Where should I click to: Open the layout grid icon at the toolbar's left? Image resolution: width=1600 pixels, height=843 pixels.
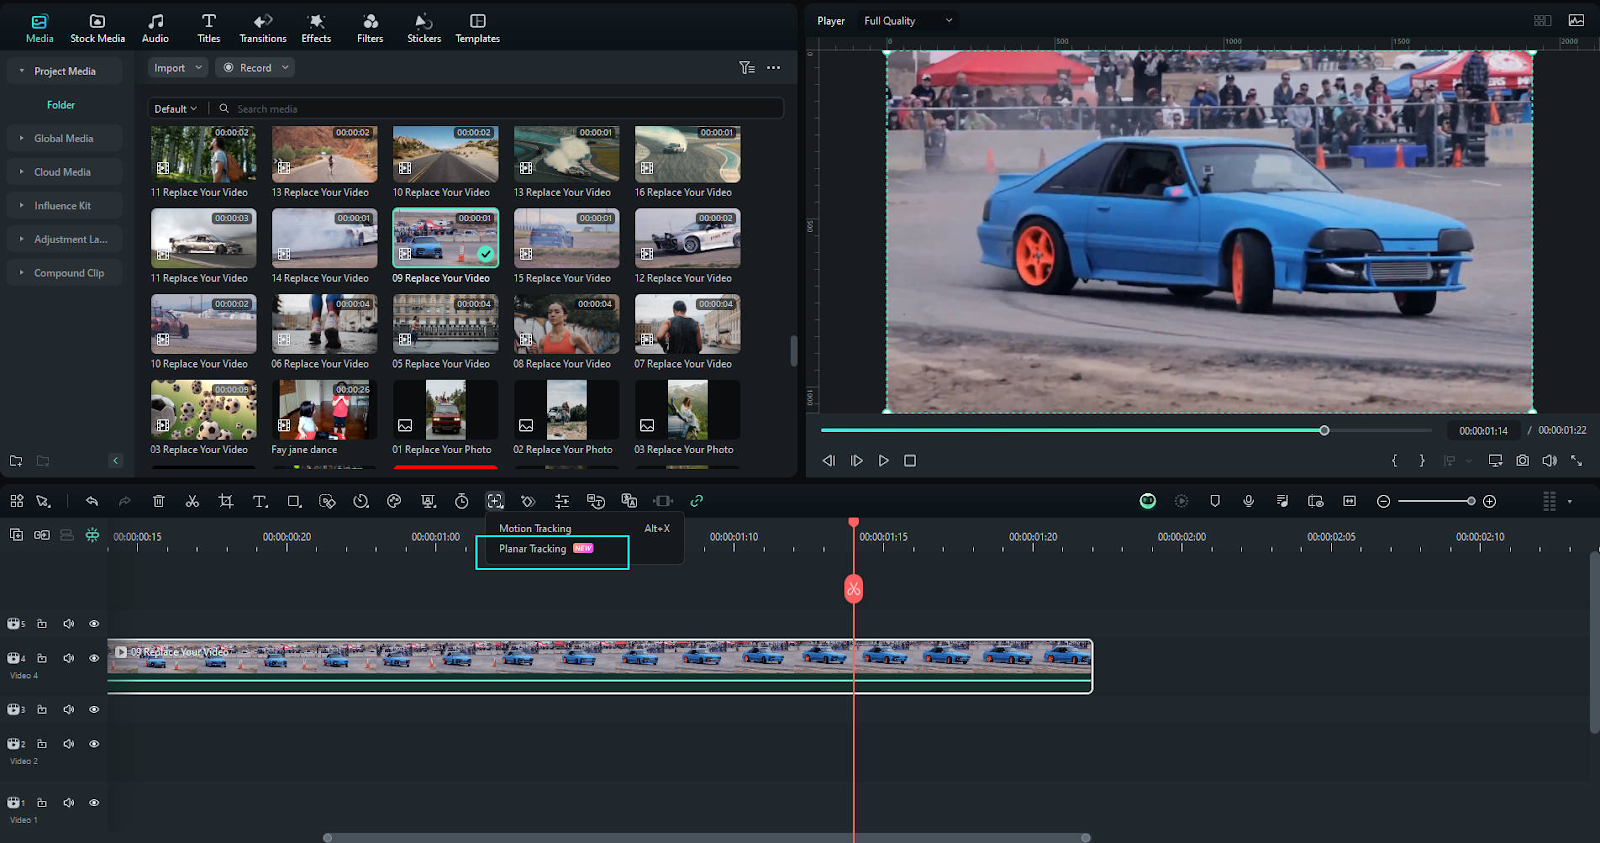[x=17, y=501]
